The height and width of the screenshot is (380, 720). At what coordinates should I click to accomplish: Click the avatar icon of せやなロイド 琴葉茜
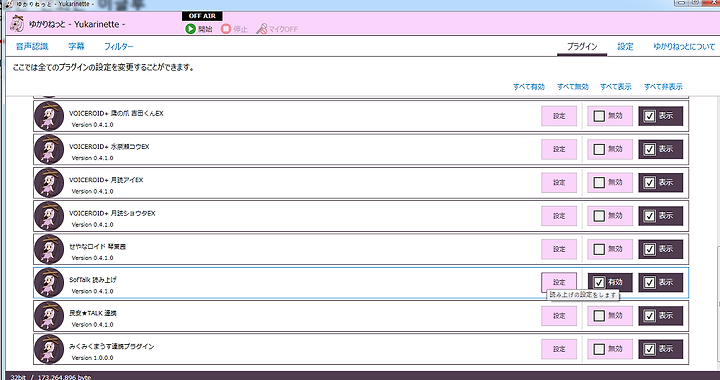coord(49,249)
